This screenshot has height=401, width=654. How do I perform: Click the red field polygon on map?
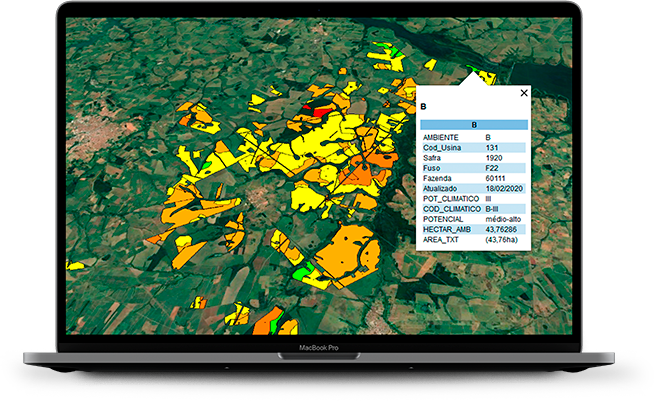point(320,112)
